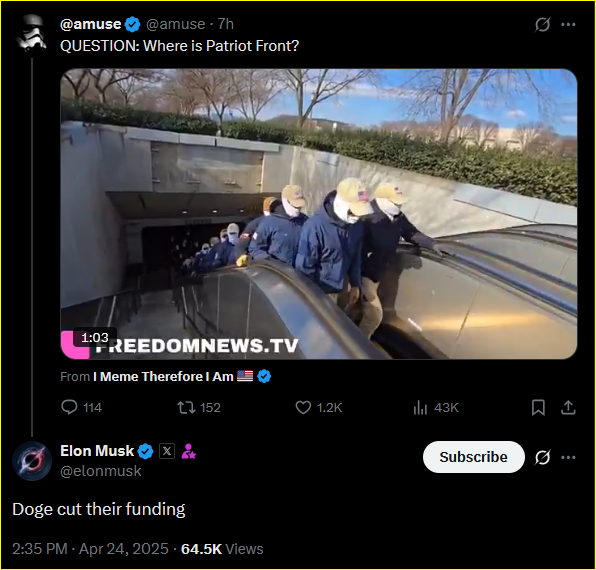Click the @amuse display name
The width and height of the screenshot is (596, 570).
[x=90, y=24]
